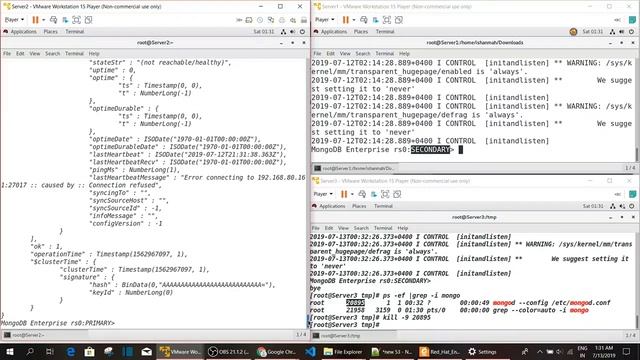The width and height of the screenshot is (640, 360).
Task: Click the sound card icon in Server2 toolbar
Action: click(x=293, y=20)
